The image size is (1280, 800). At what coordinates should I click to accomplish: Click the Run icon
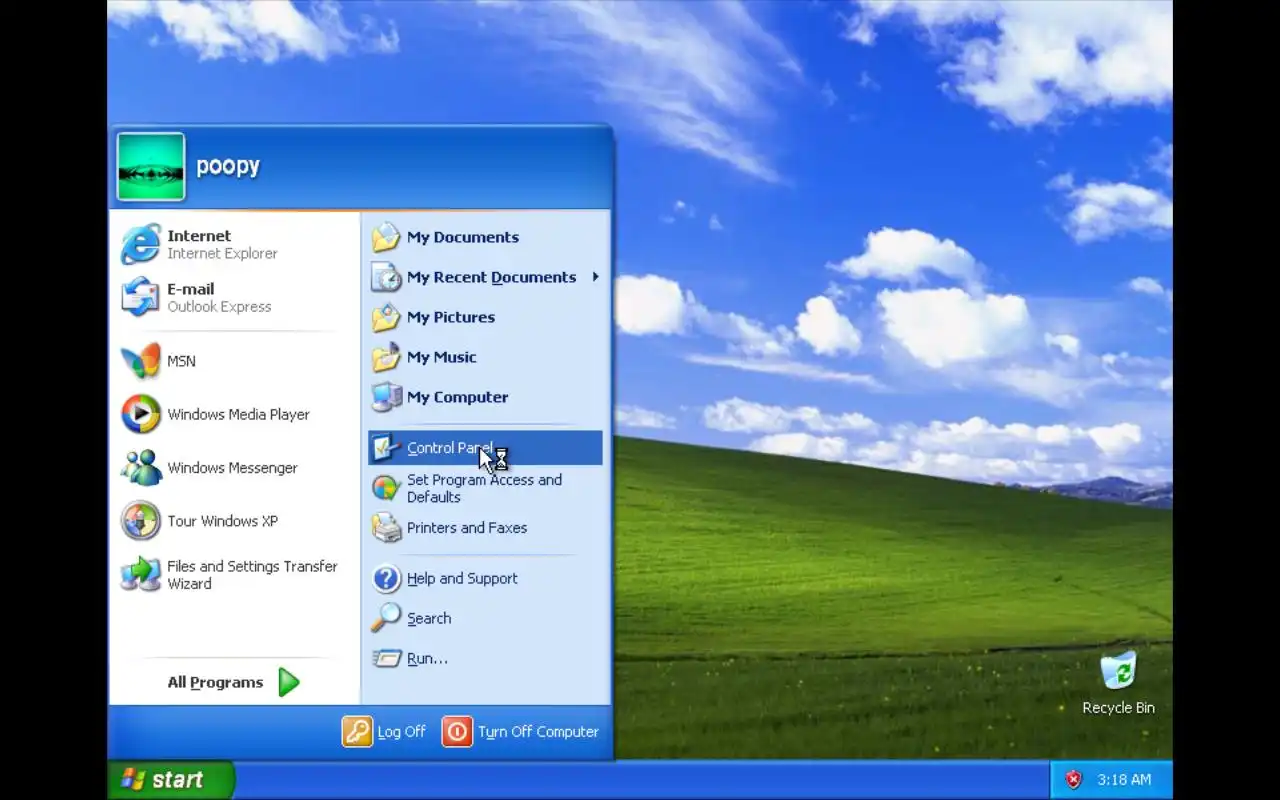[386, 658]
